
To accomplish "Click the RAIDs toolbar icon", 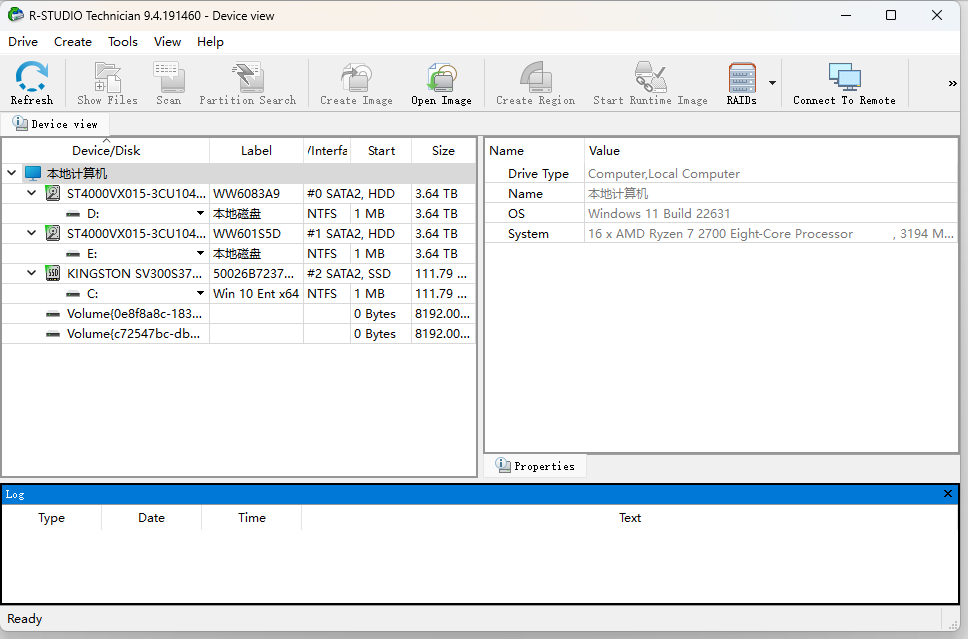I will tap(741, 83).
